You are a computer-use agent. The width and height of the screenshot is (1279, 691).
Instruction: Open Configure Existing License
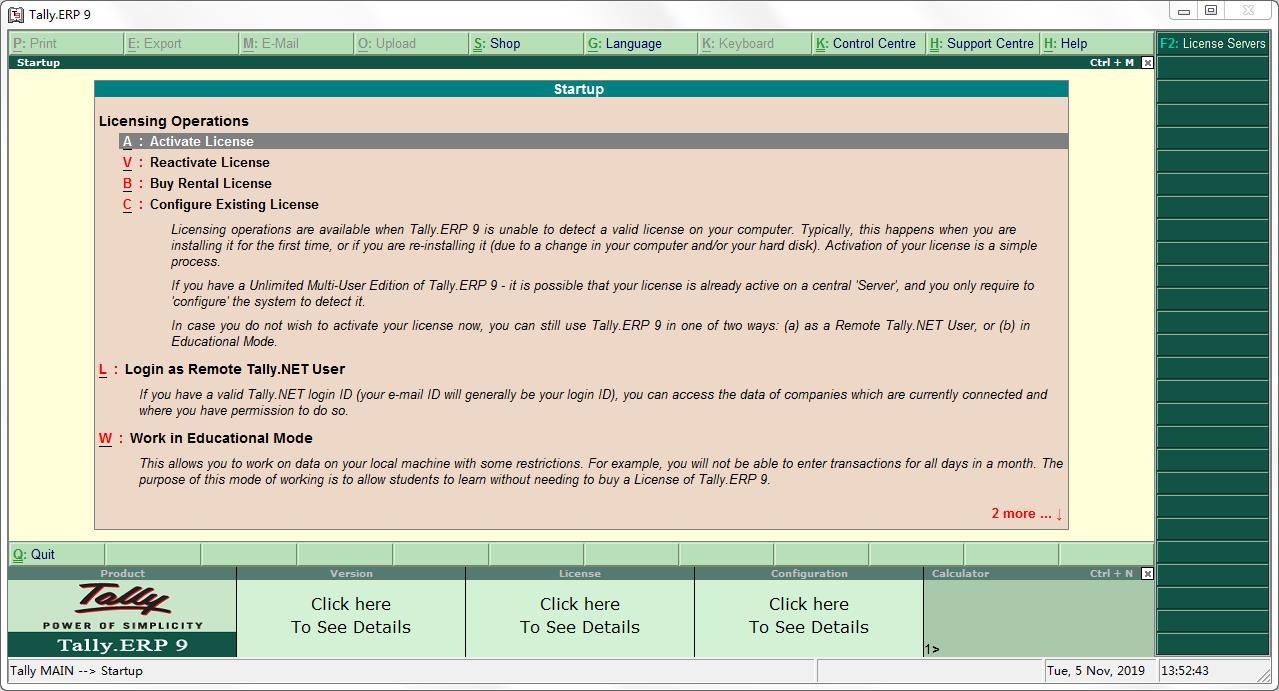233,205
